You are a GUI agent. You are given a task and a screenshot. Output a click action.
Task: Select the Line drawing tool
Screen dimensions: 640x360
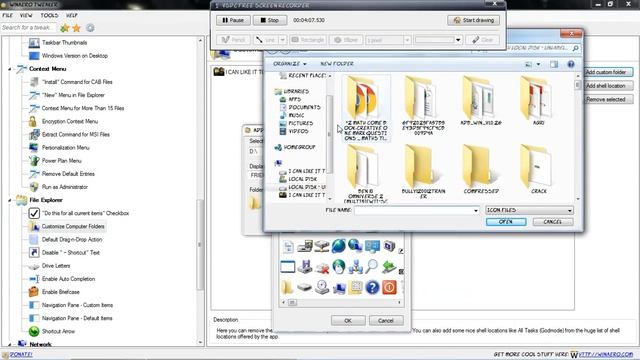pos(266,40)
